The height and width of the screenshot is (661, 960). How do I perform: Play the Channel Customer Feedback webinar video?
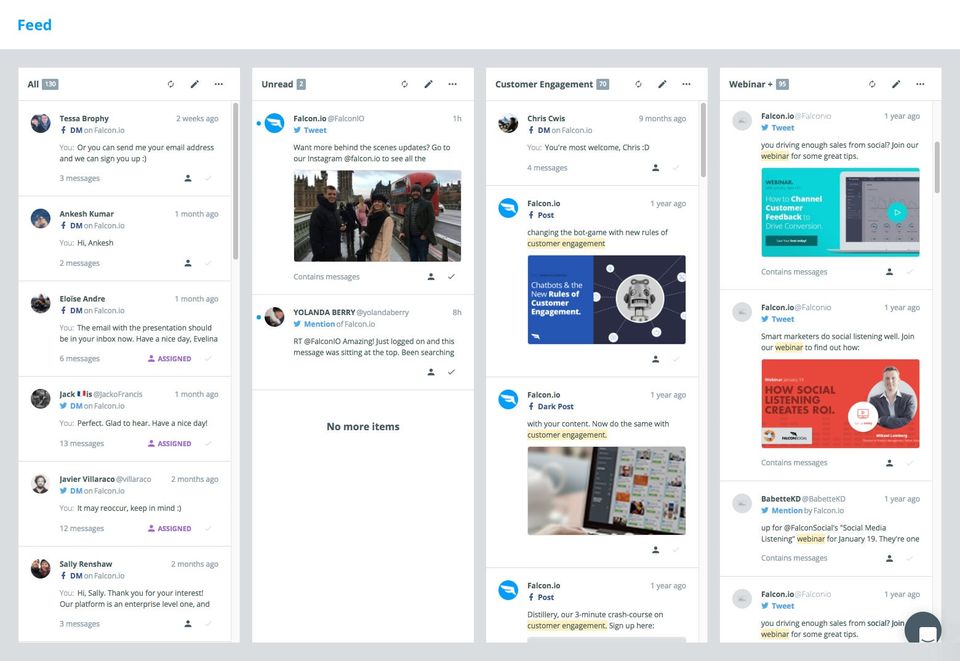(897, 212)
